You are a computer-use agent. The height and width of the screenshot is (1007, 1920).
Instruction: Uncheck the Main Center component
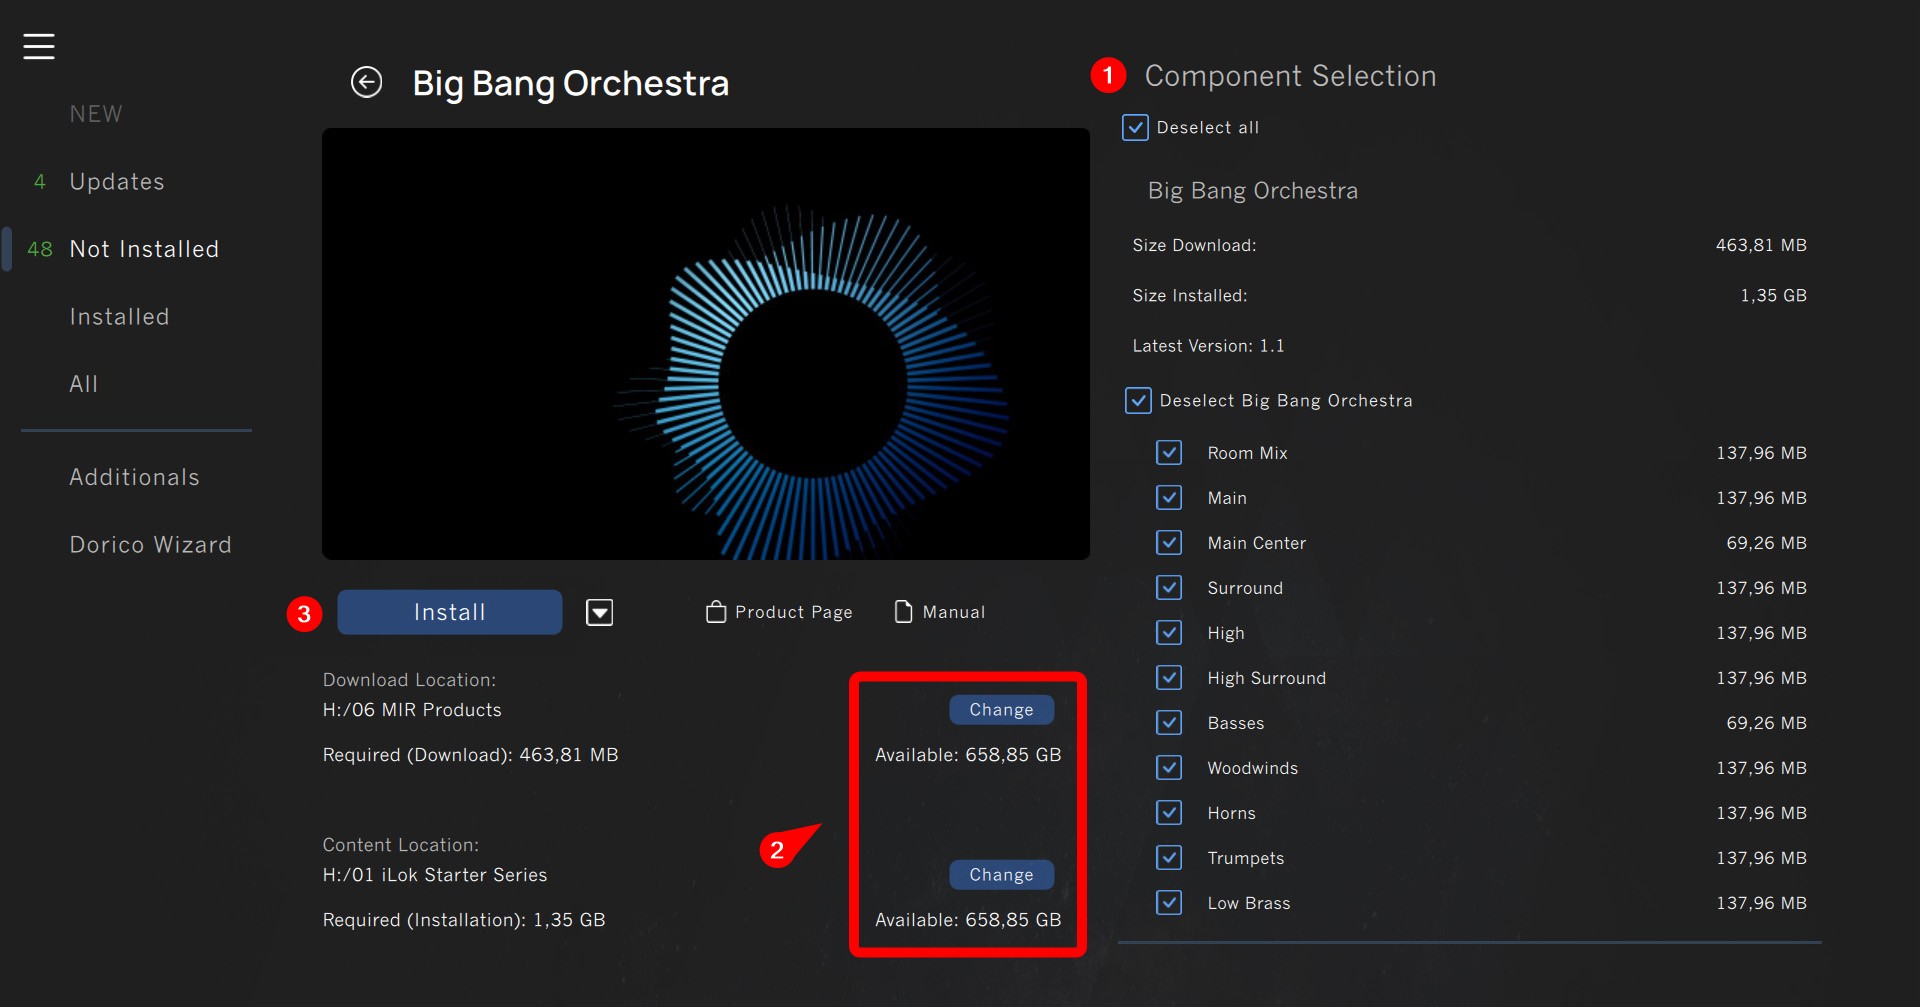tap(1169, 543)
